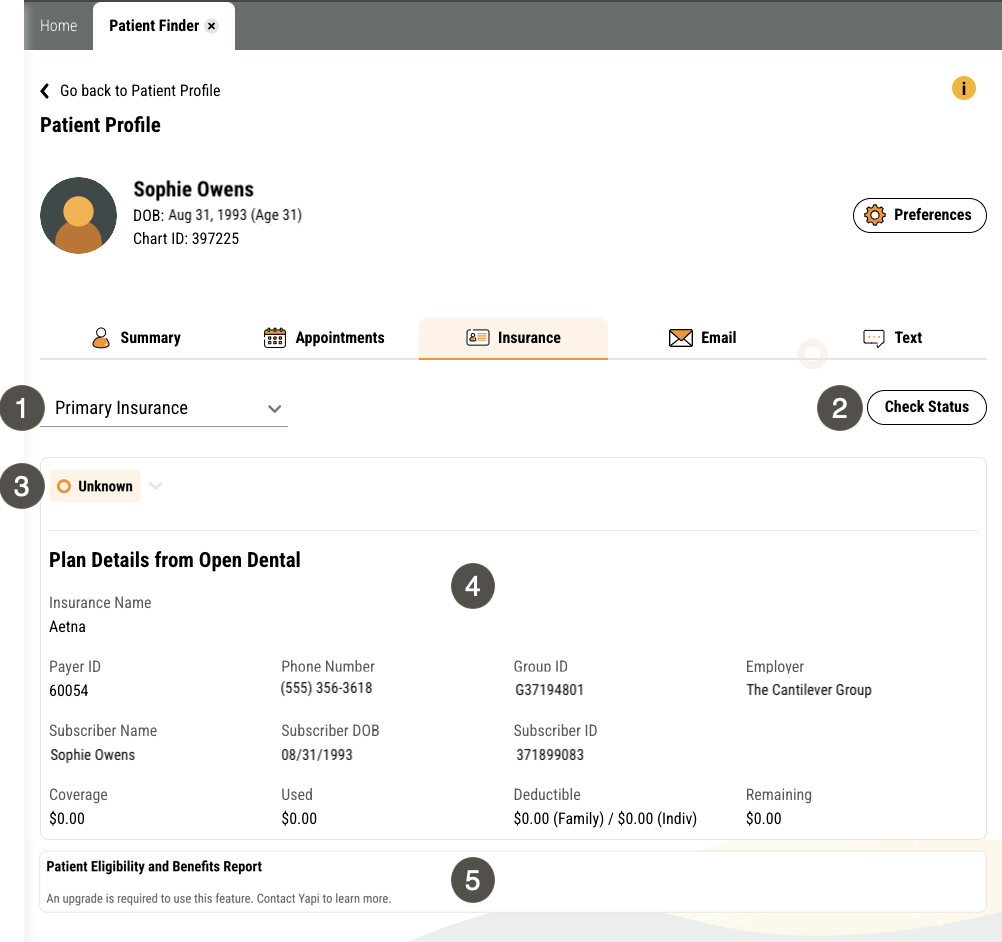Click the Text message bubble icon
1002x942 pixels.
pyautogui.click(x=874, y=338)
